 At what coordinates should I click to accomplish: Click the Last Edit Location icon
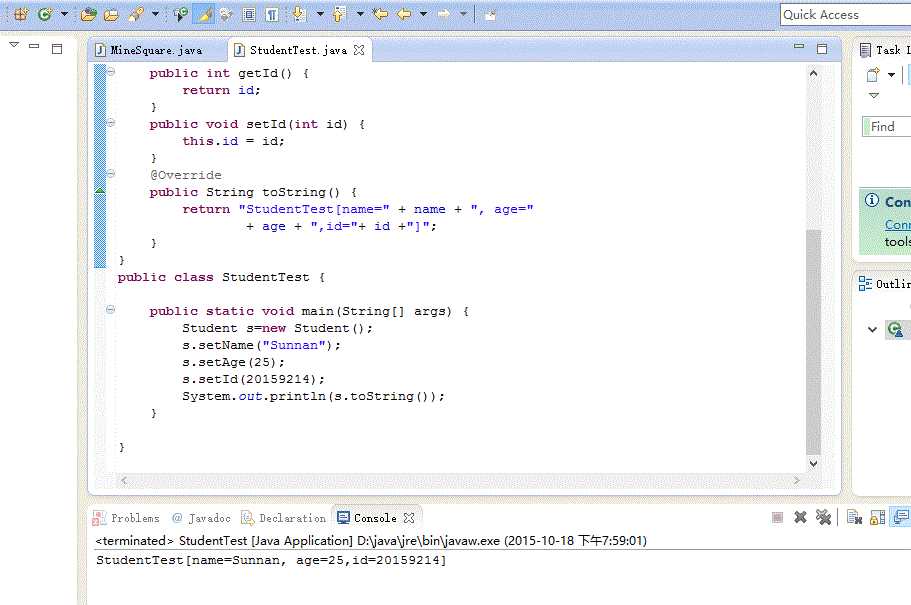[381, 14]
